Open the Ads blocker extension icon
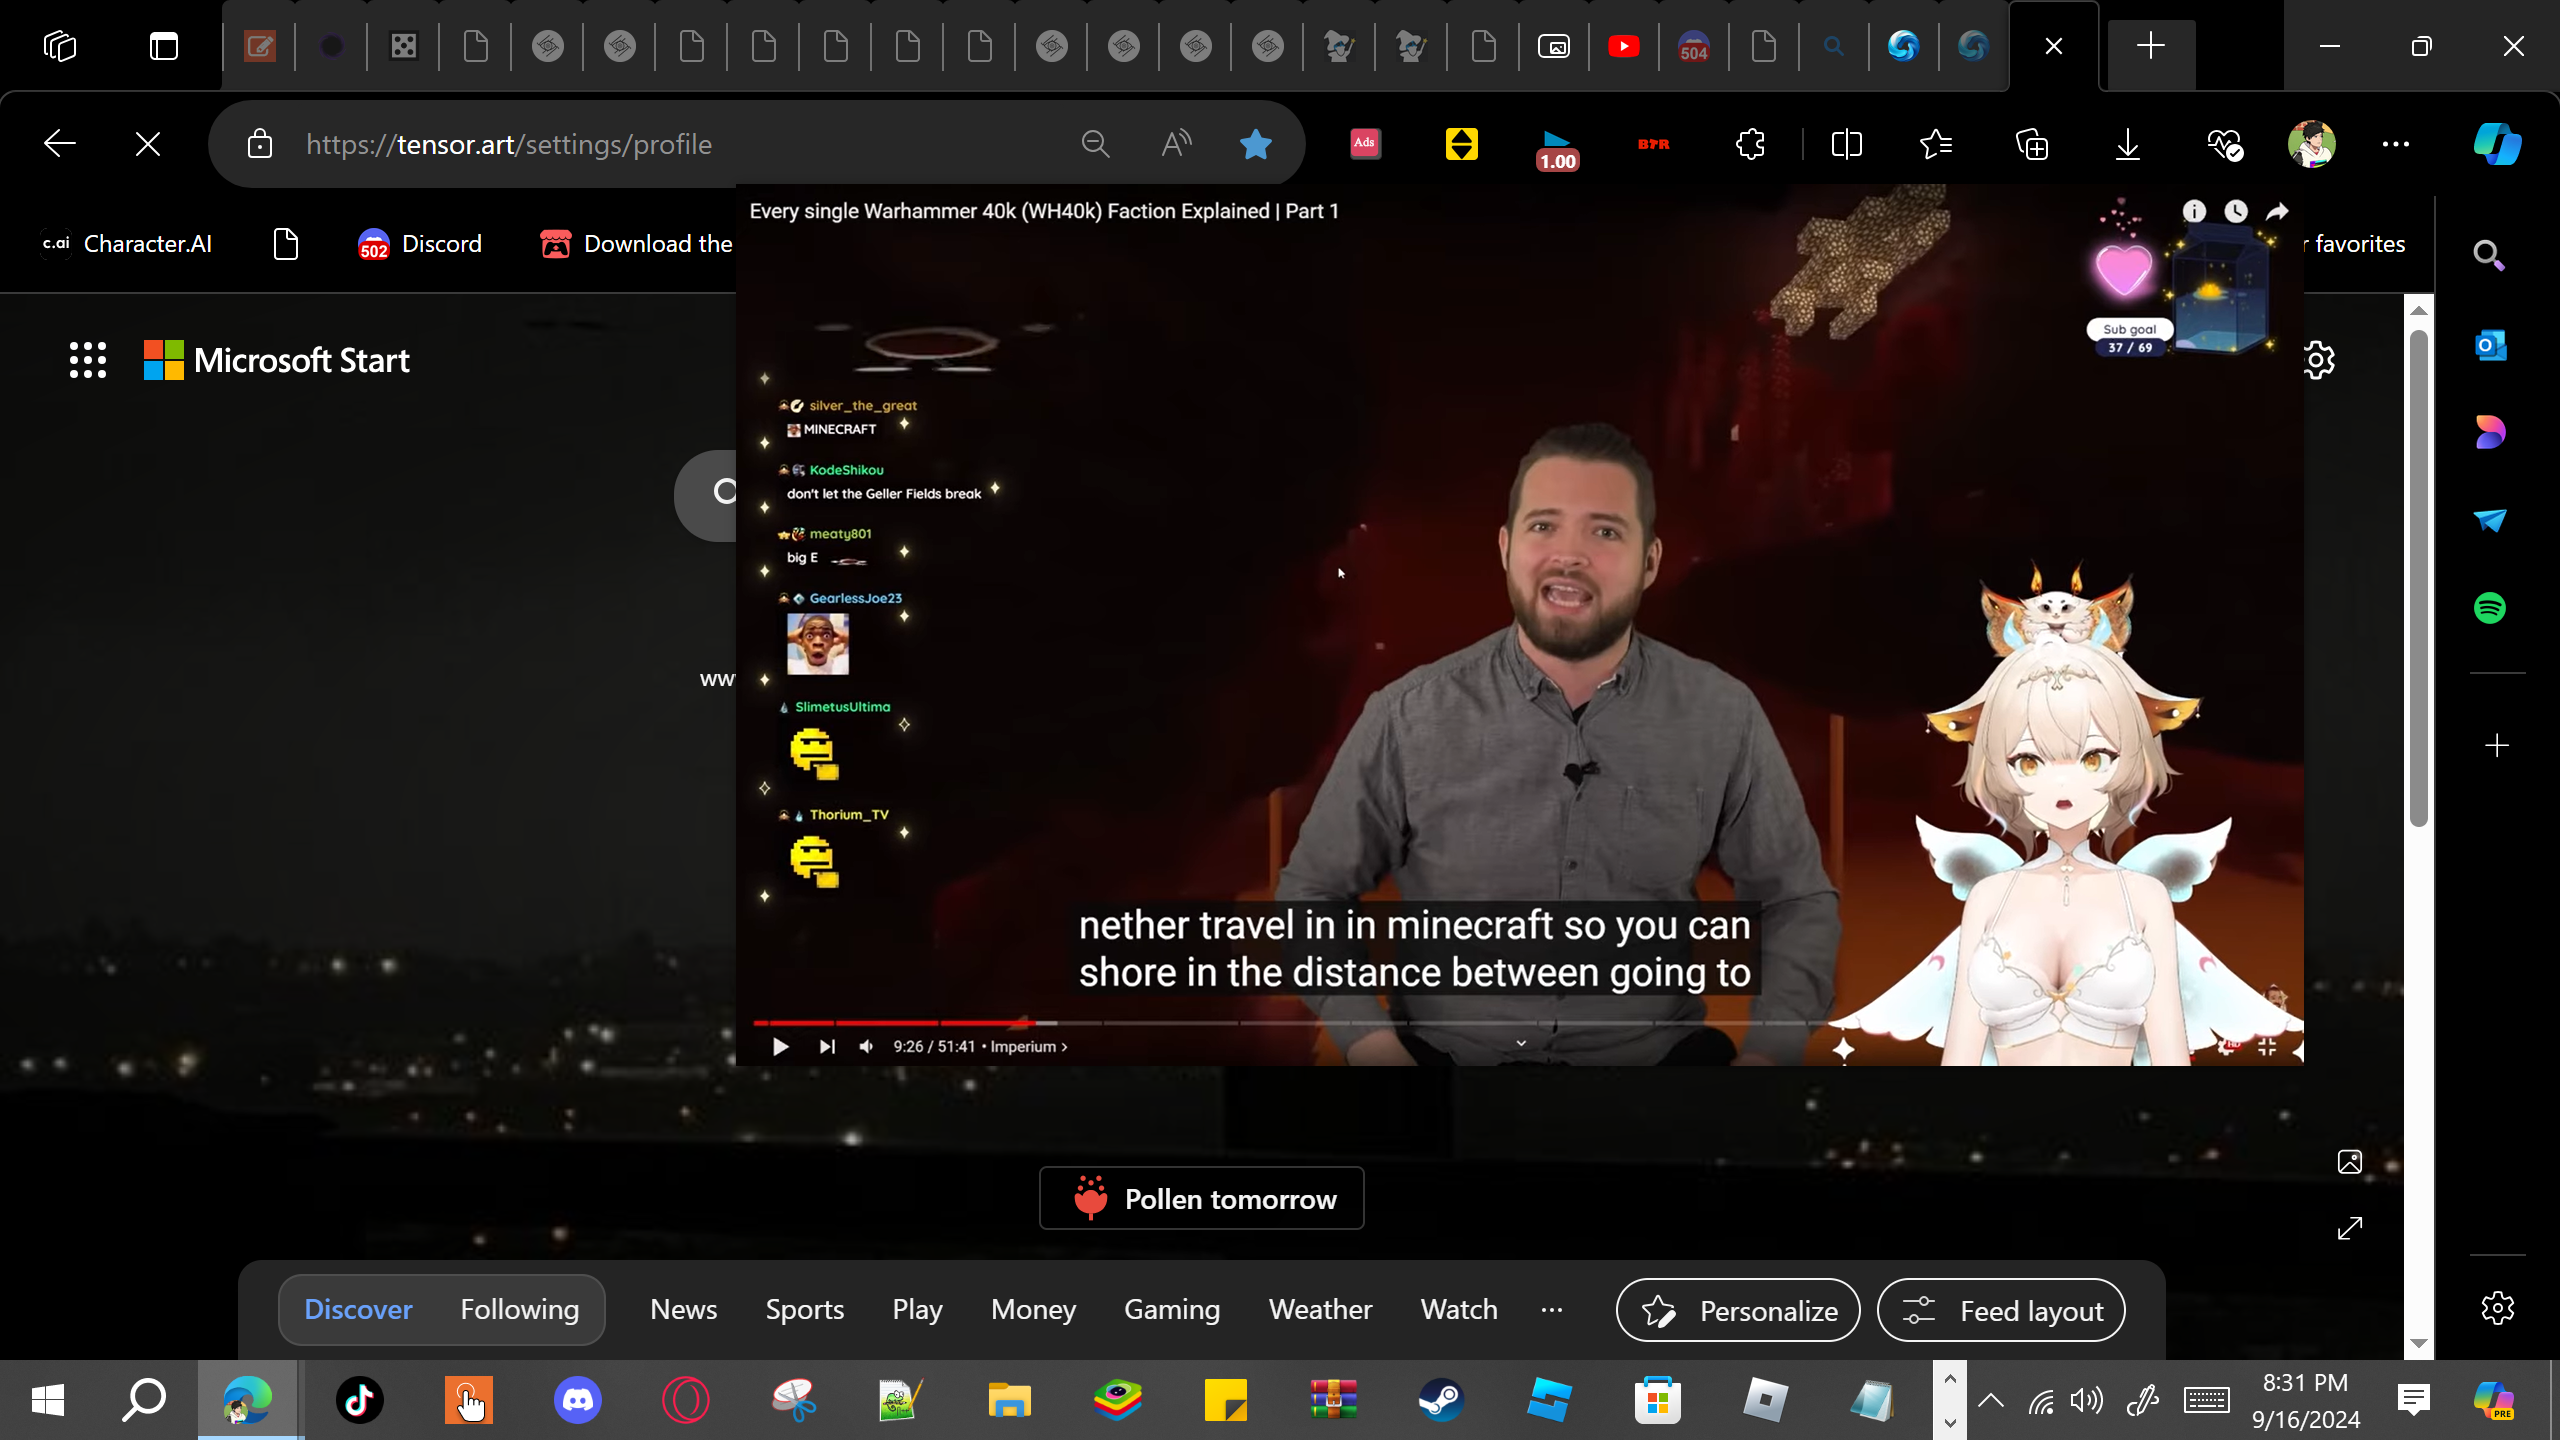Image resolution: width=2560 pixels, height=1440 pixels. (1365, 144)
